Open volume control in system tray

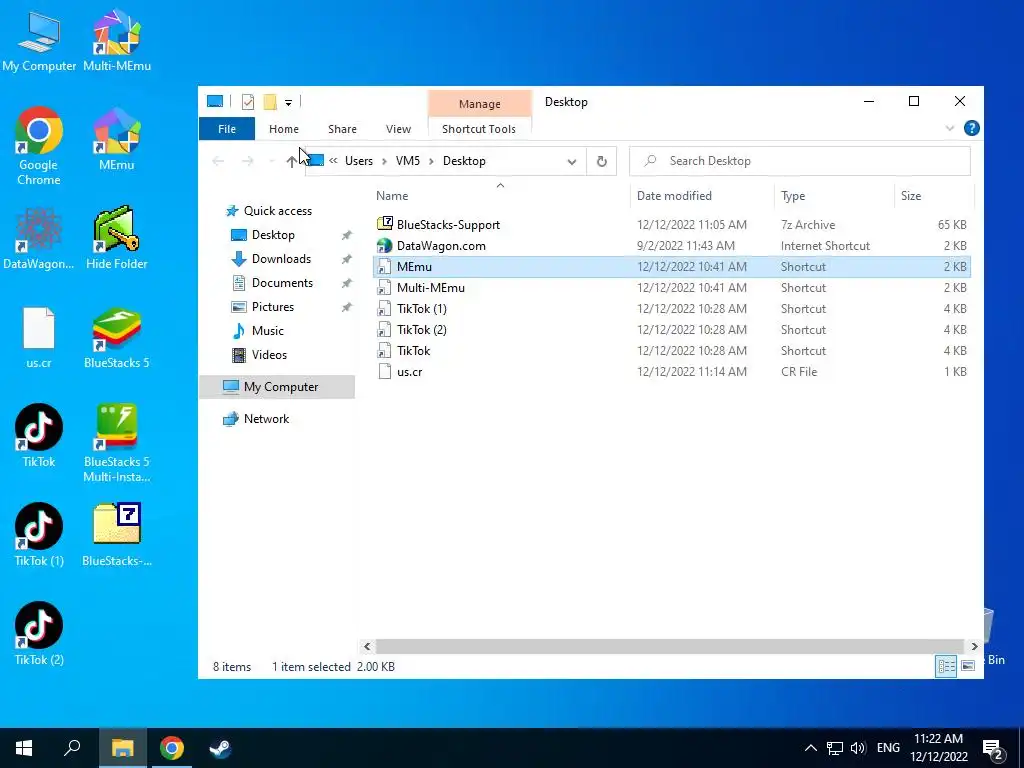pyautogui.click(x=858, y=748)
